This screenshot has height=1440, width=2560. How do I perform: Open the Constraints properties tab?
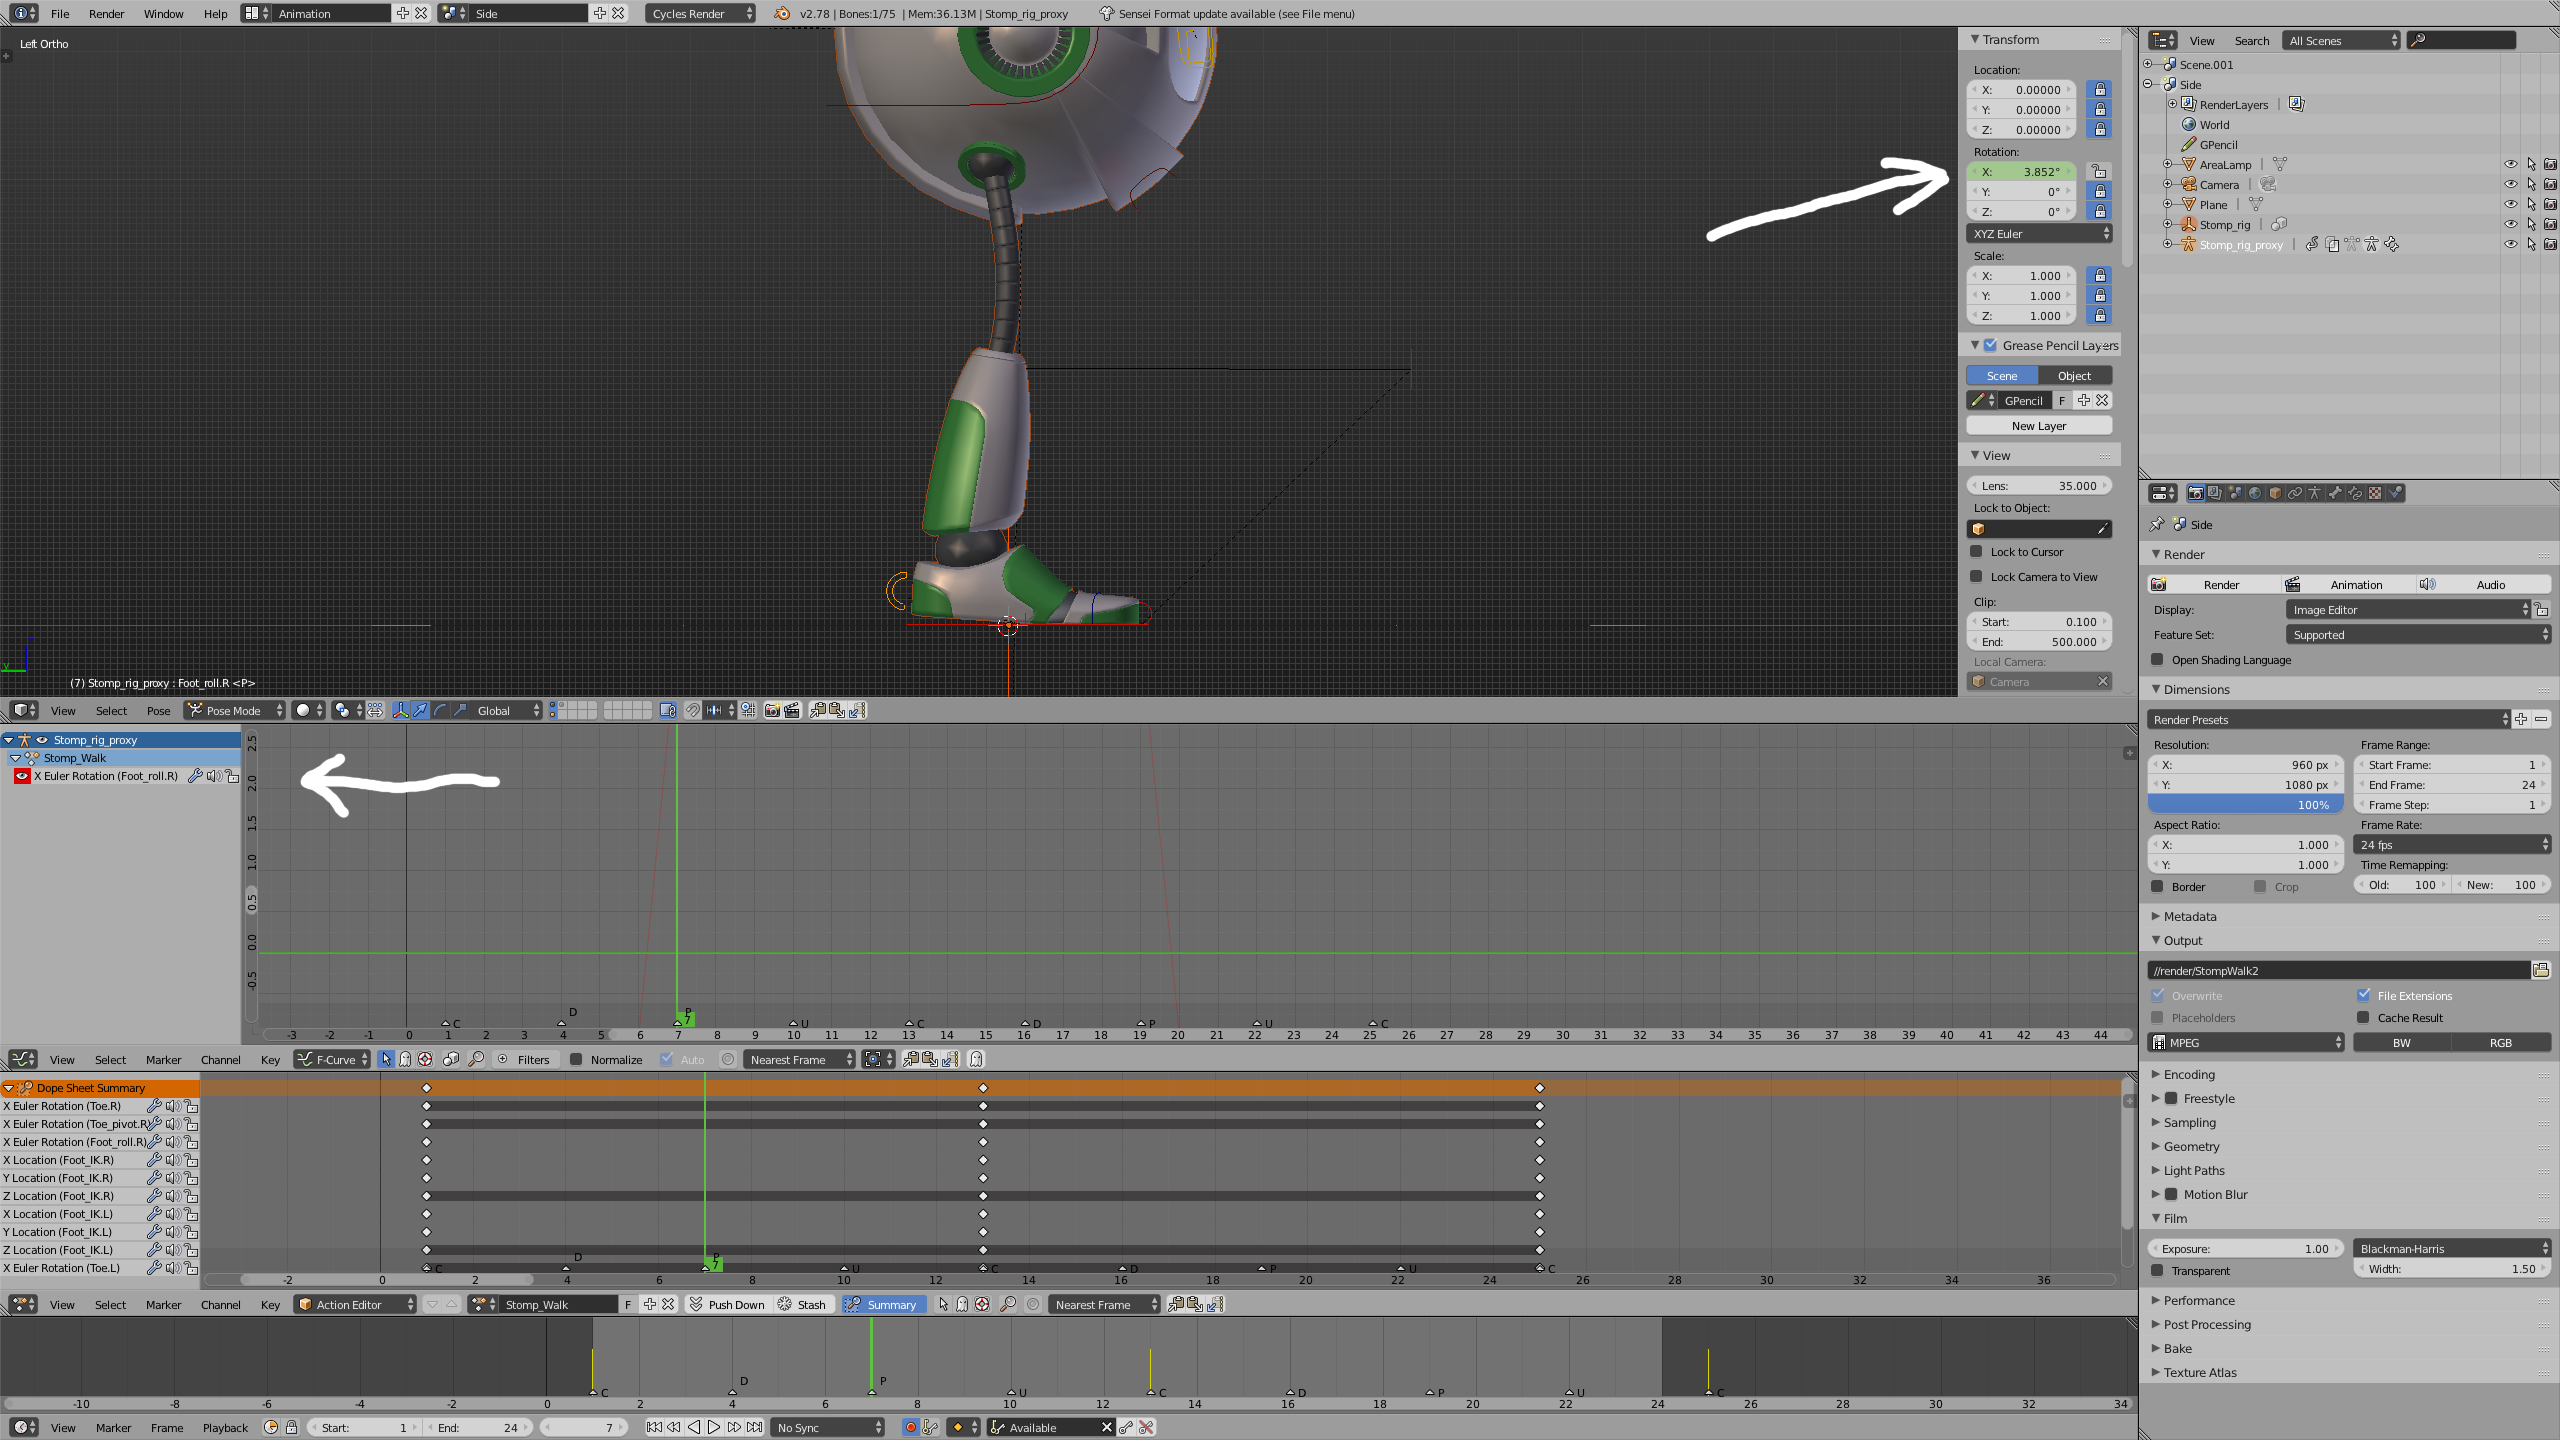click(2294, 492)
